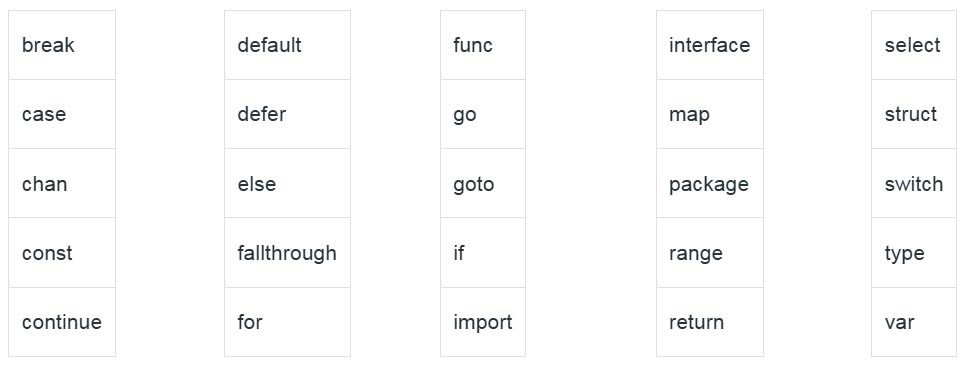Viewport: 966px width, 368px height.
Task: Click the 'return' keyword cell
Action: [710, 322]
